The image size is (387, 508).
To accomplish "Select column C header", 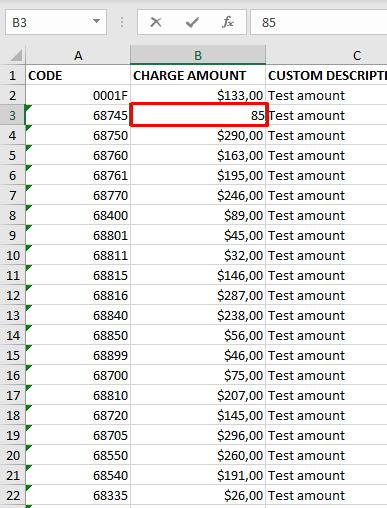I will click(326, 55).
